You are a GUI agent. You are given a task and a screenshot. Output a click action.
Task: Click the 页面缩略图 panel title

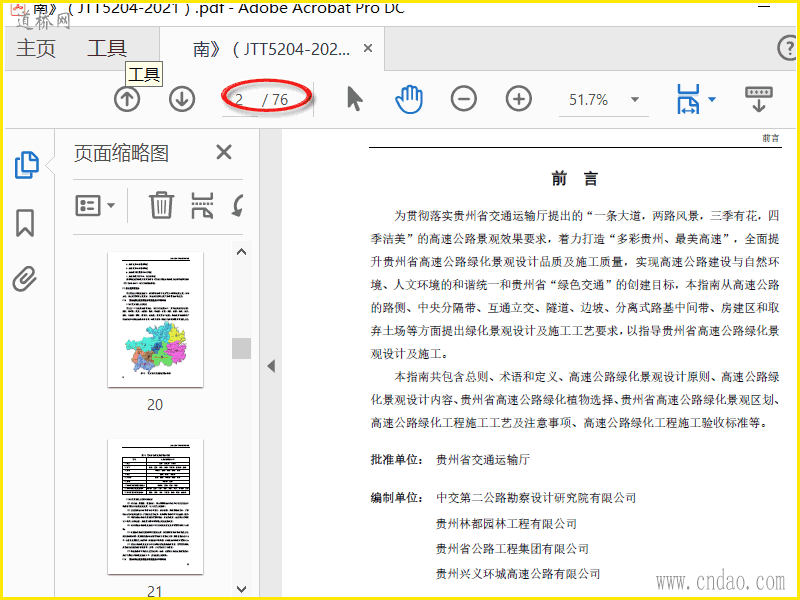click(x=121, y=153)
